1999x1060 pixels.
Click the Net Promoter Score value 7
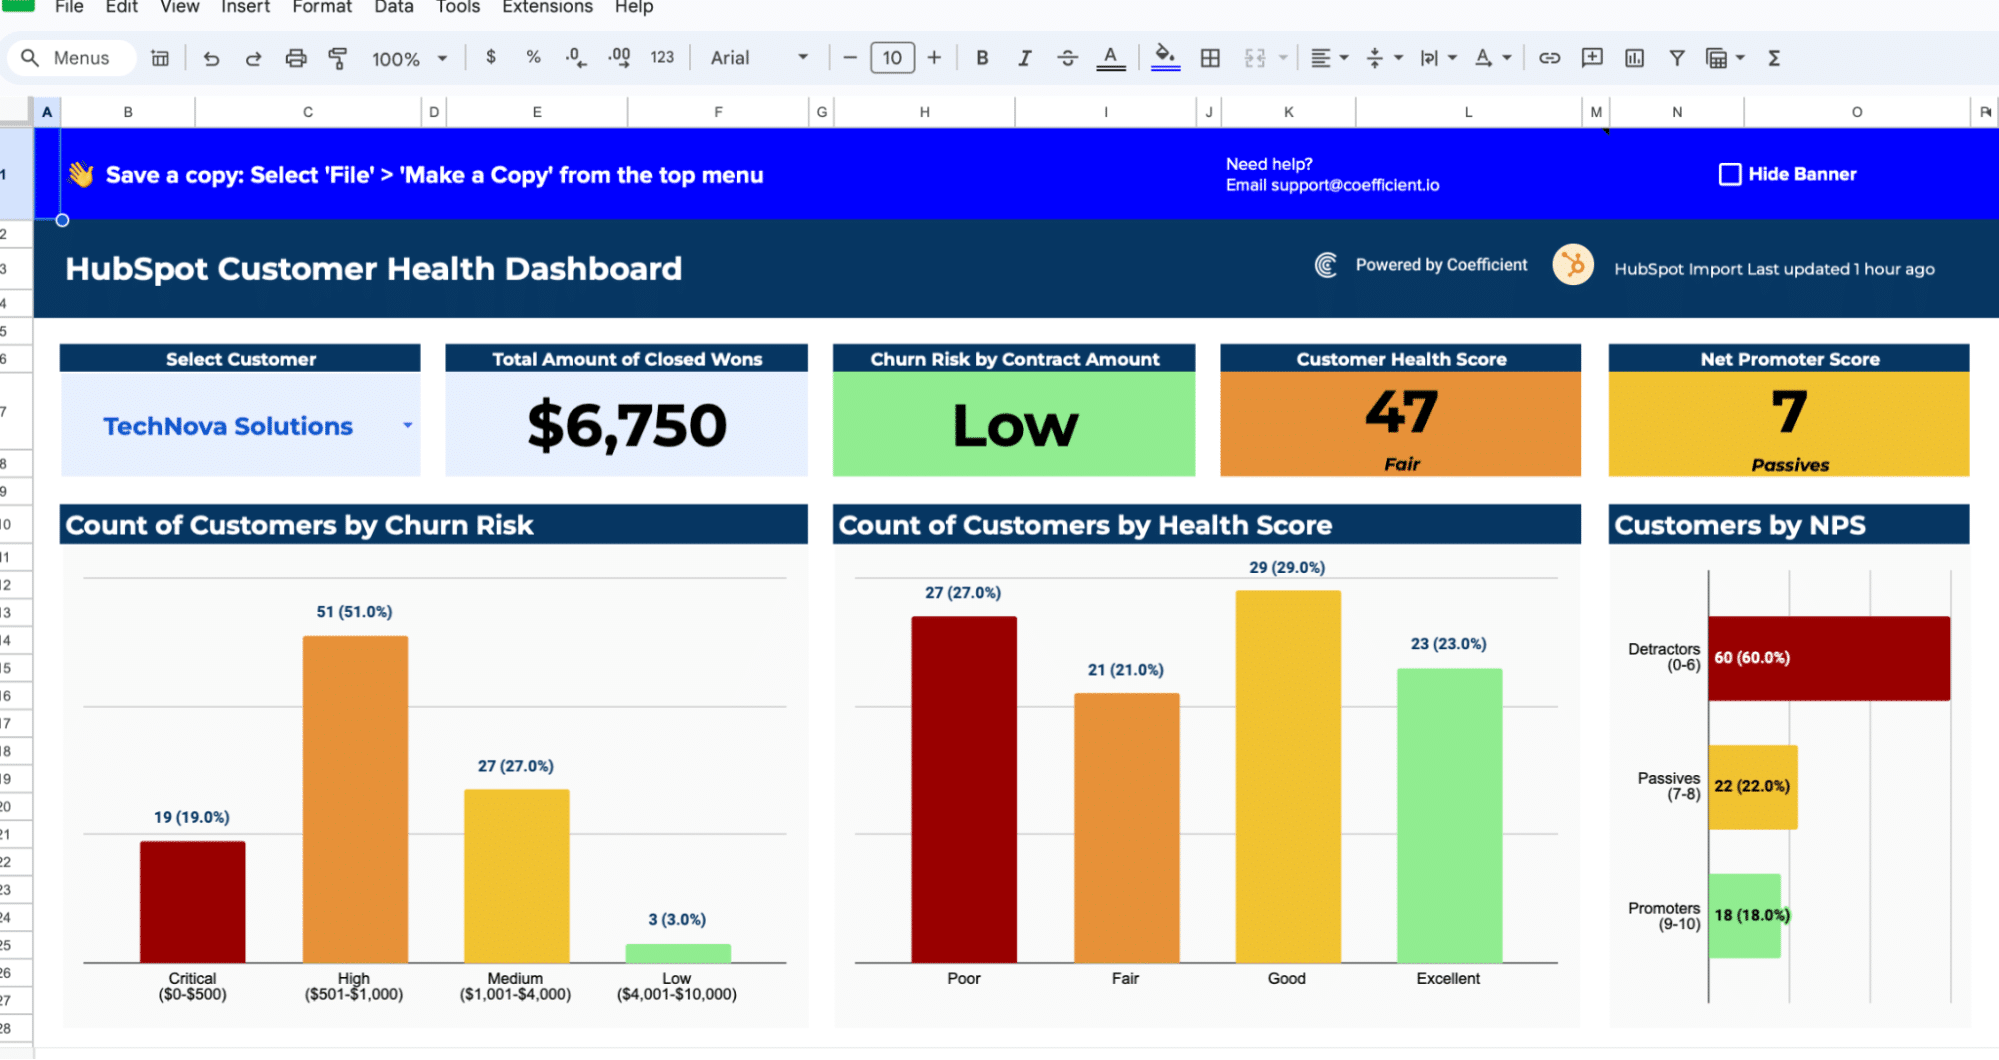pyautogui.click(x=1789, y=411)
